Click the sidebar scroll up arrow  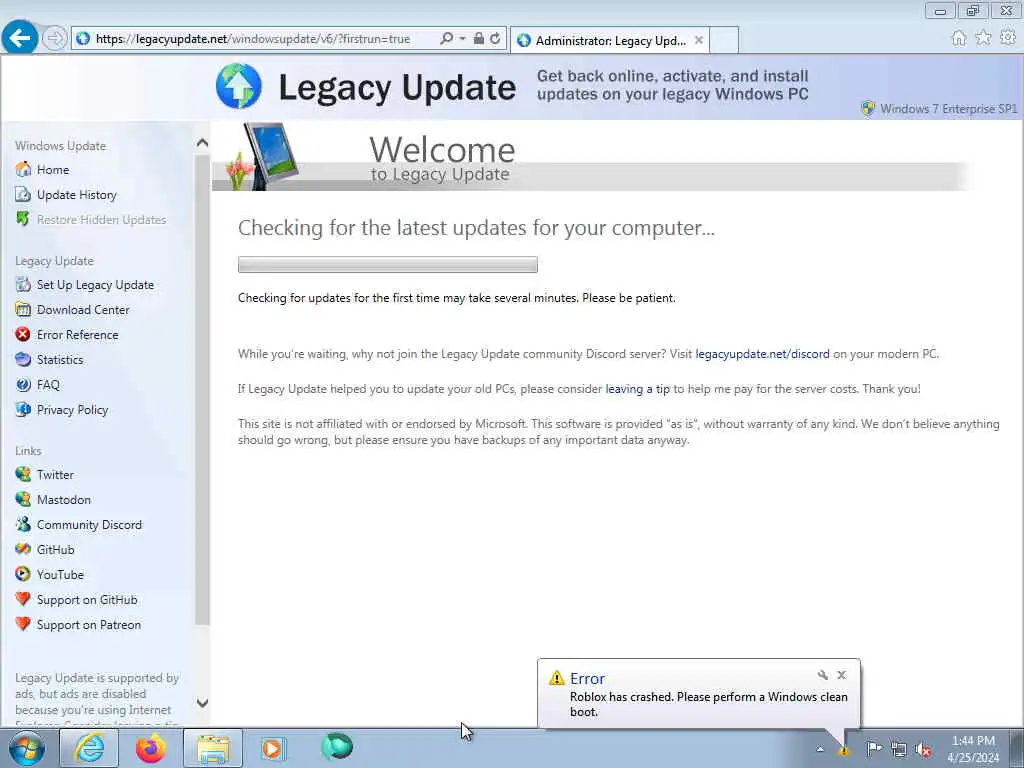tap(202, 142)
